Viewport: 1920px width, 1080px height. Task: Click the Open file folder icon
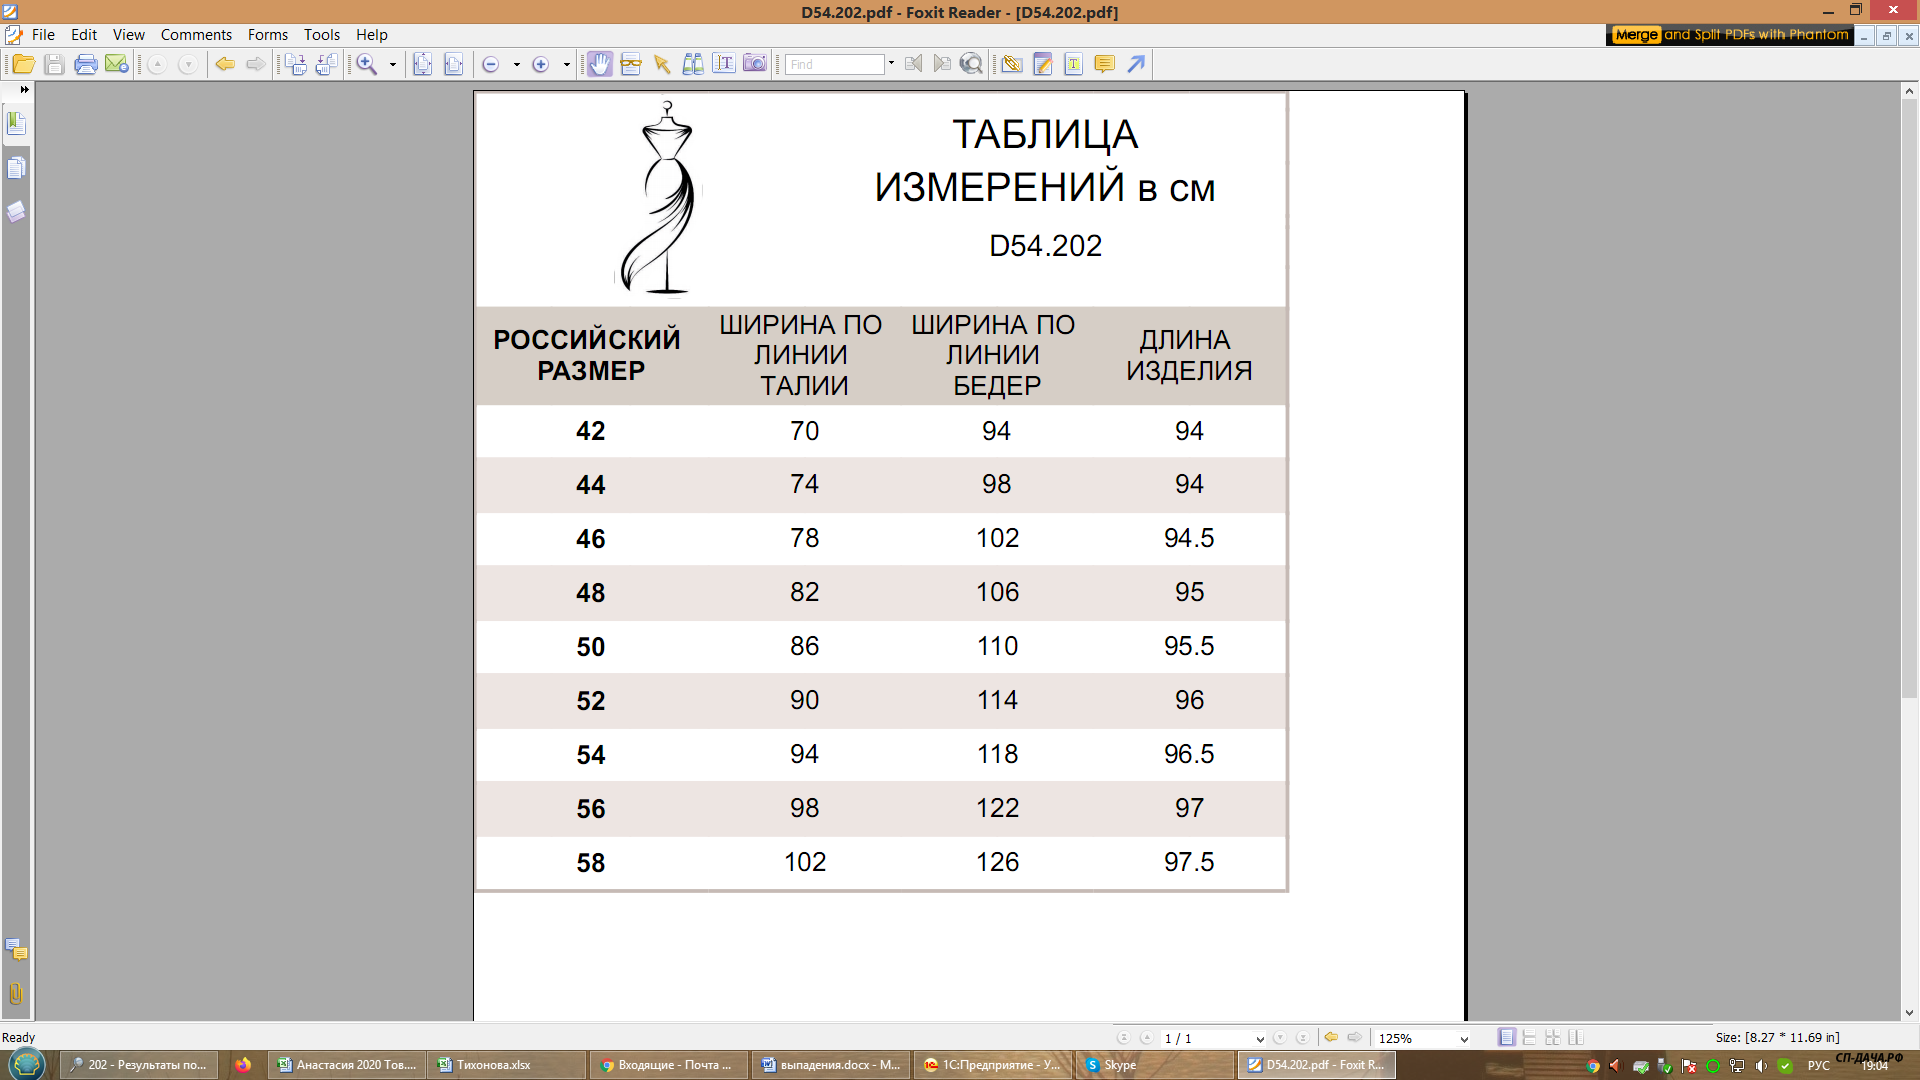point(23,65)
